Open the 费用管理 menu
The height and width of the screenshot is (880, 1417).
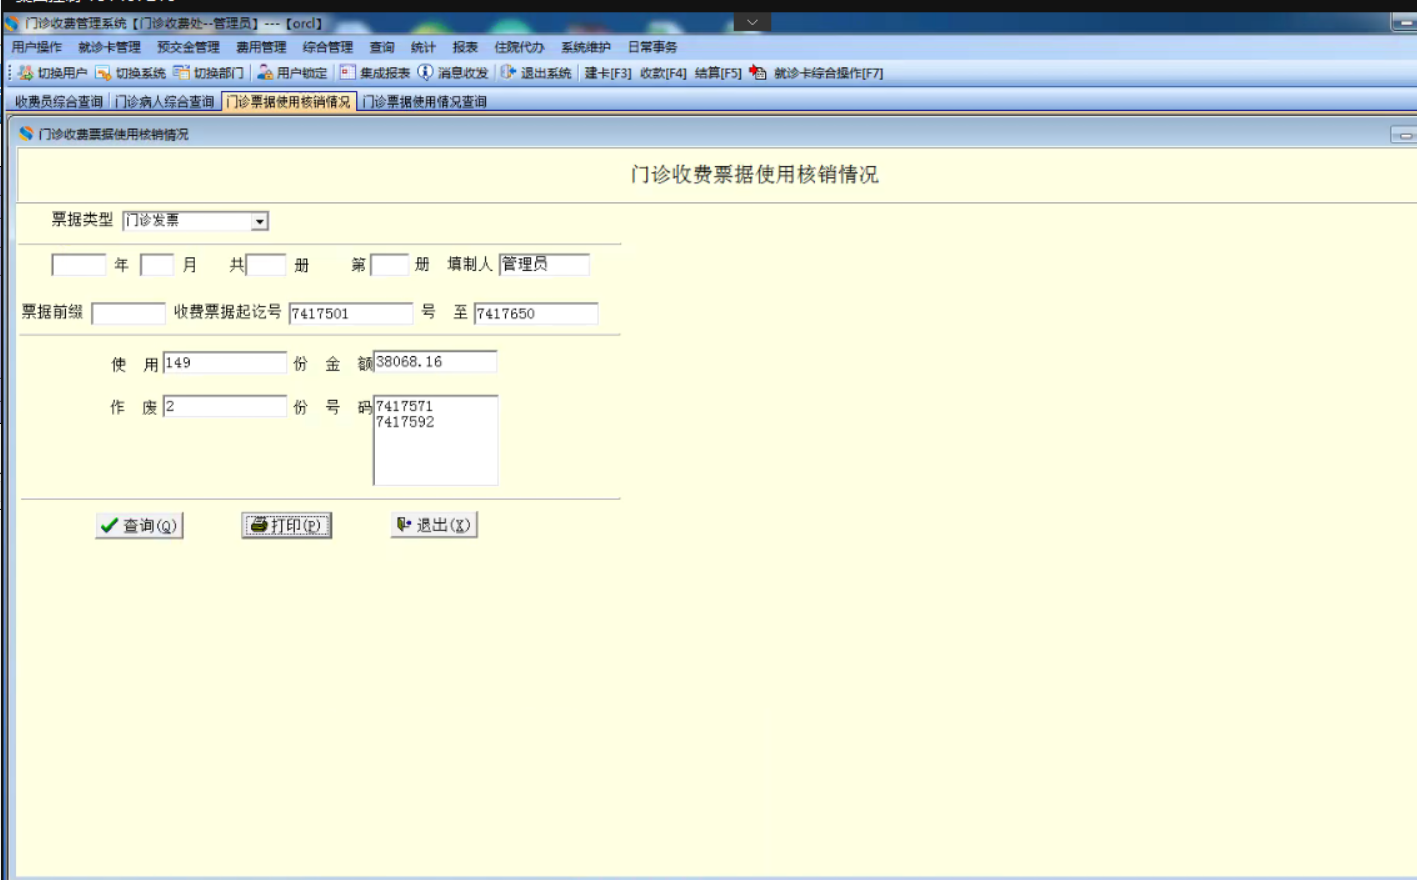coord(261,47)
